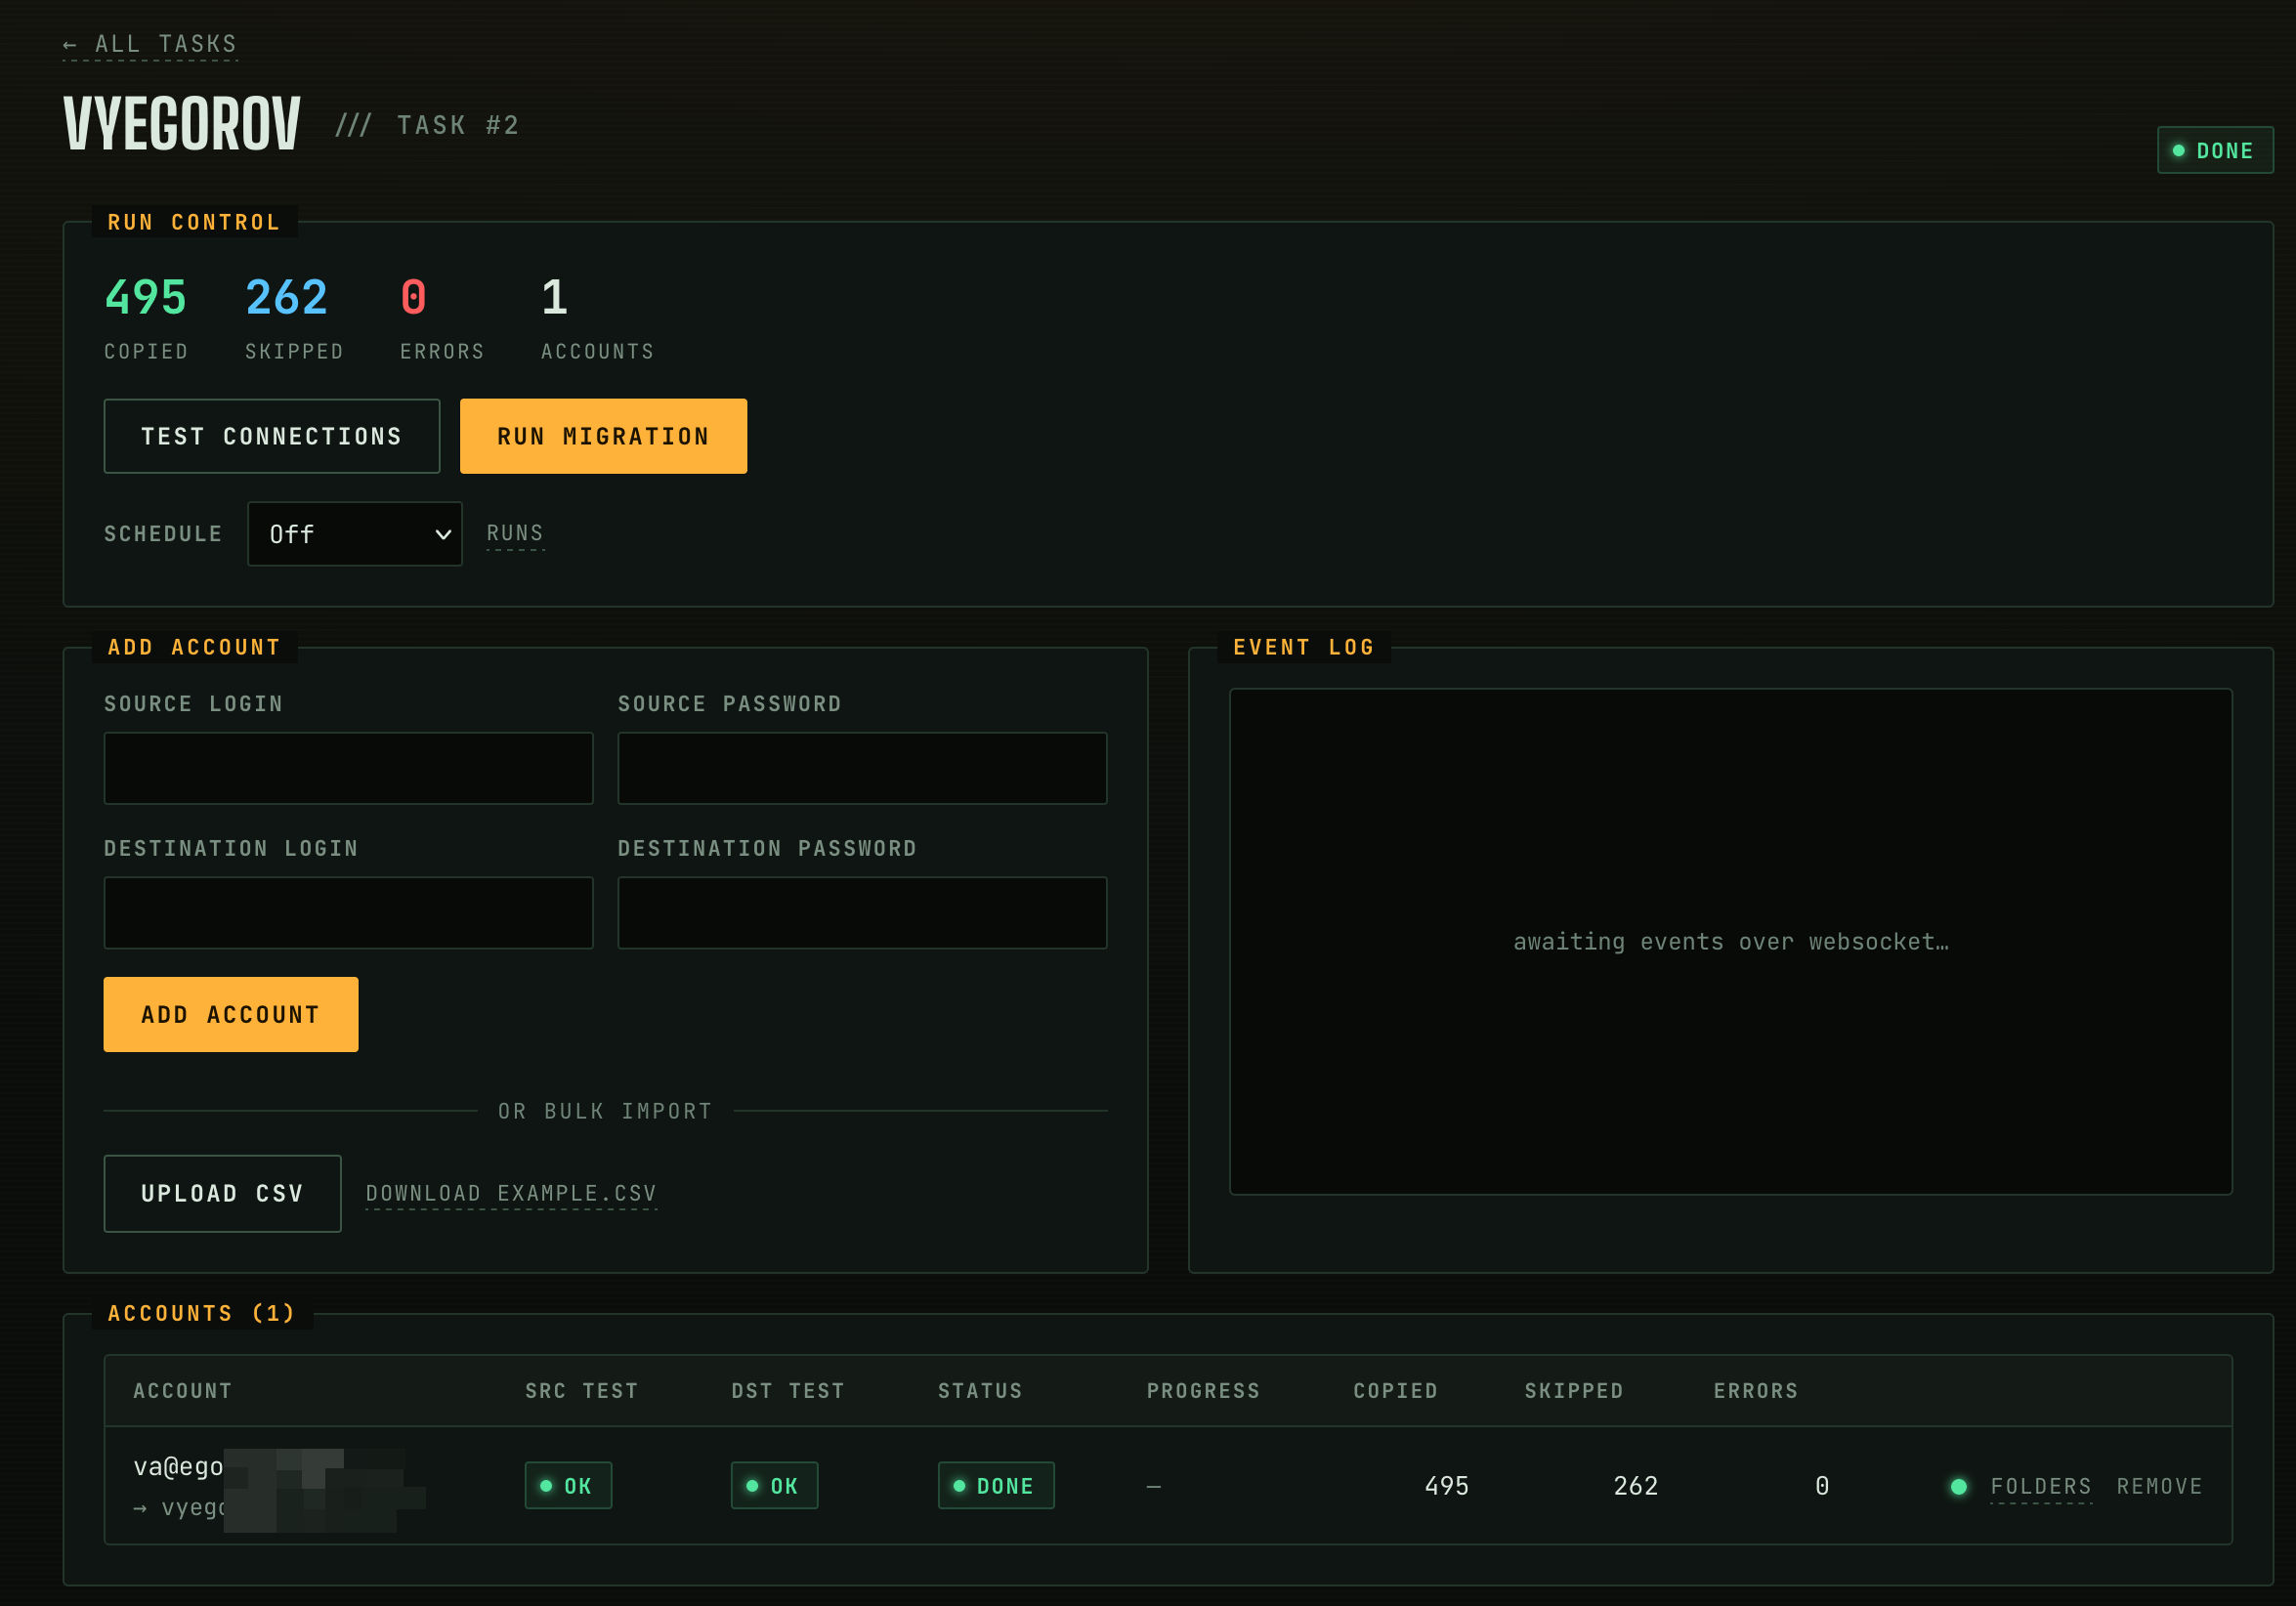Click the Done badge in the Status column
Image resolution: width=2296 pixels, height=1606 pixels.
click(995, 1485)
